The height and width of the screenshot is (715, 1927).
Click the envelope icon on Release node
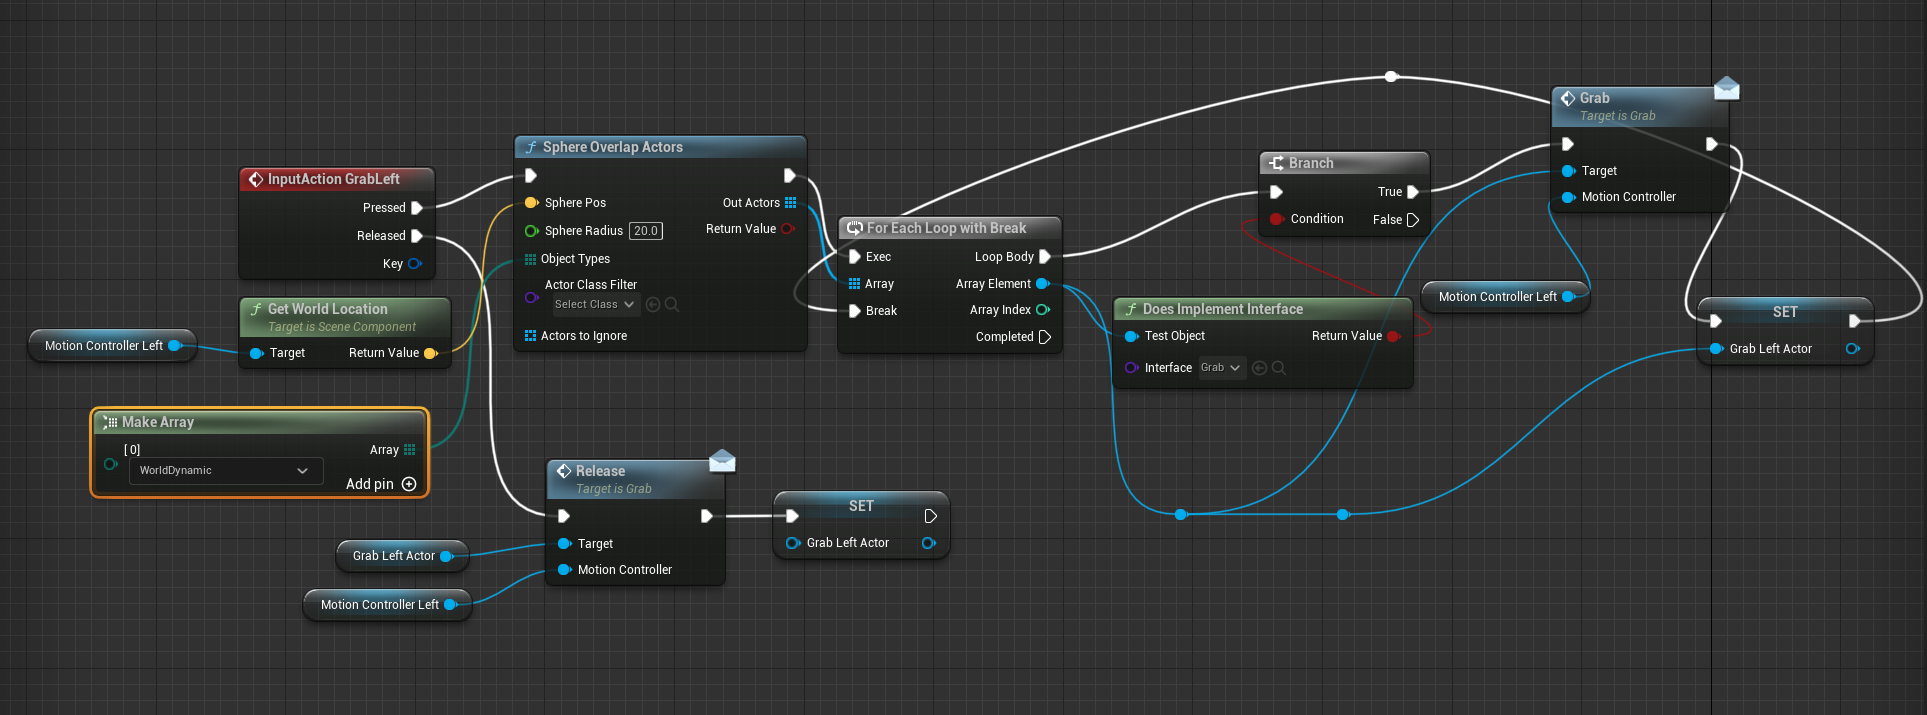tap(722, 461)
